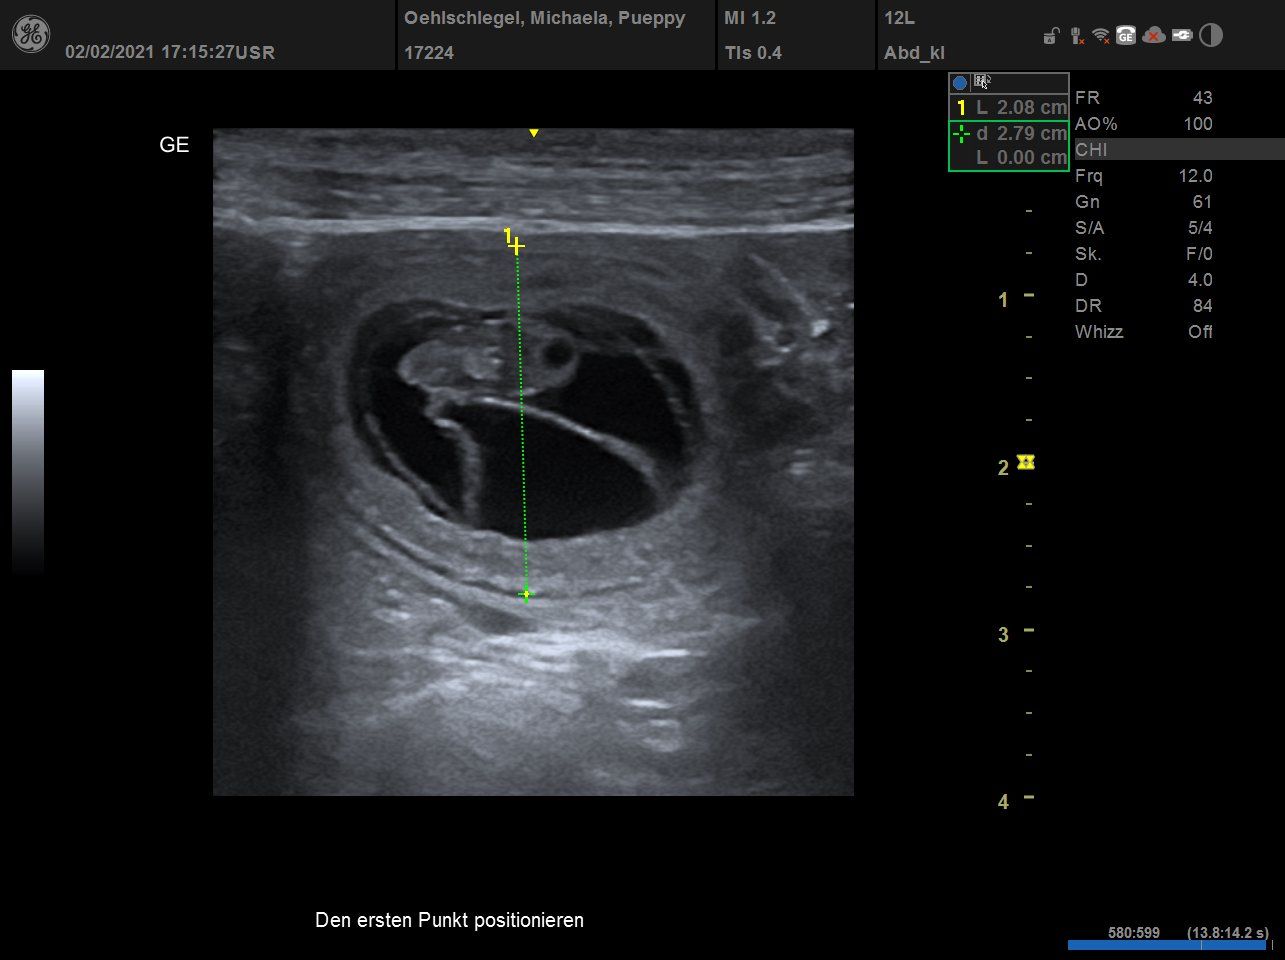This screenshot has height=960, width=1285.
Task: Click the open padlock status icon
Action: (1050, 37)
